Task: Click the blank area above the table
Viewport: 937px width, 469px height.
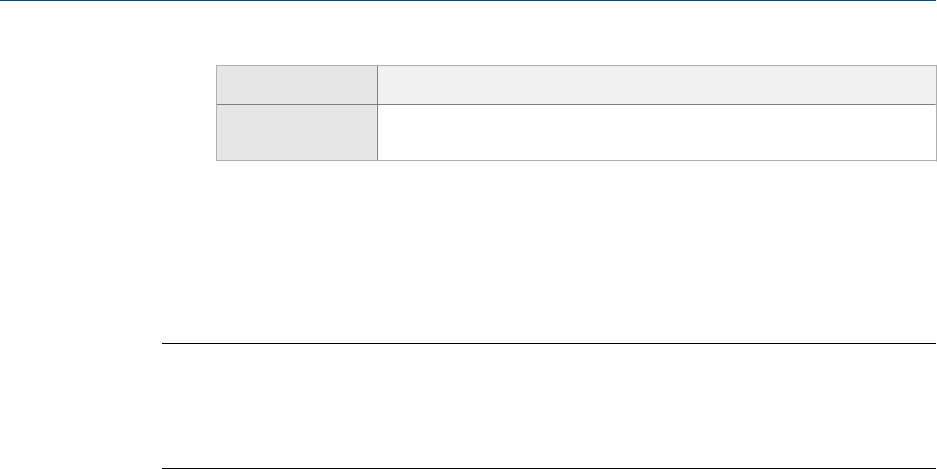Action: click(x=576, y=35)
